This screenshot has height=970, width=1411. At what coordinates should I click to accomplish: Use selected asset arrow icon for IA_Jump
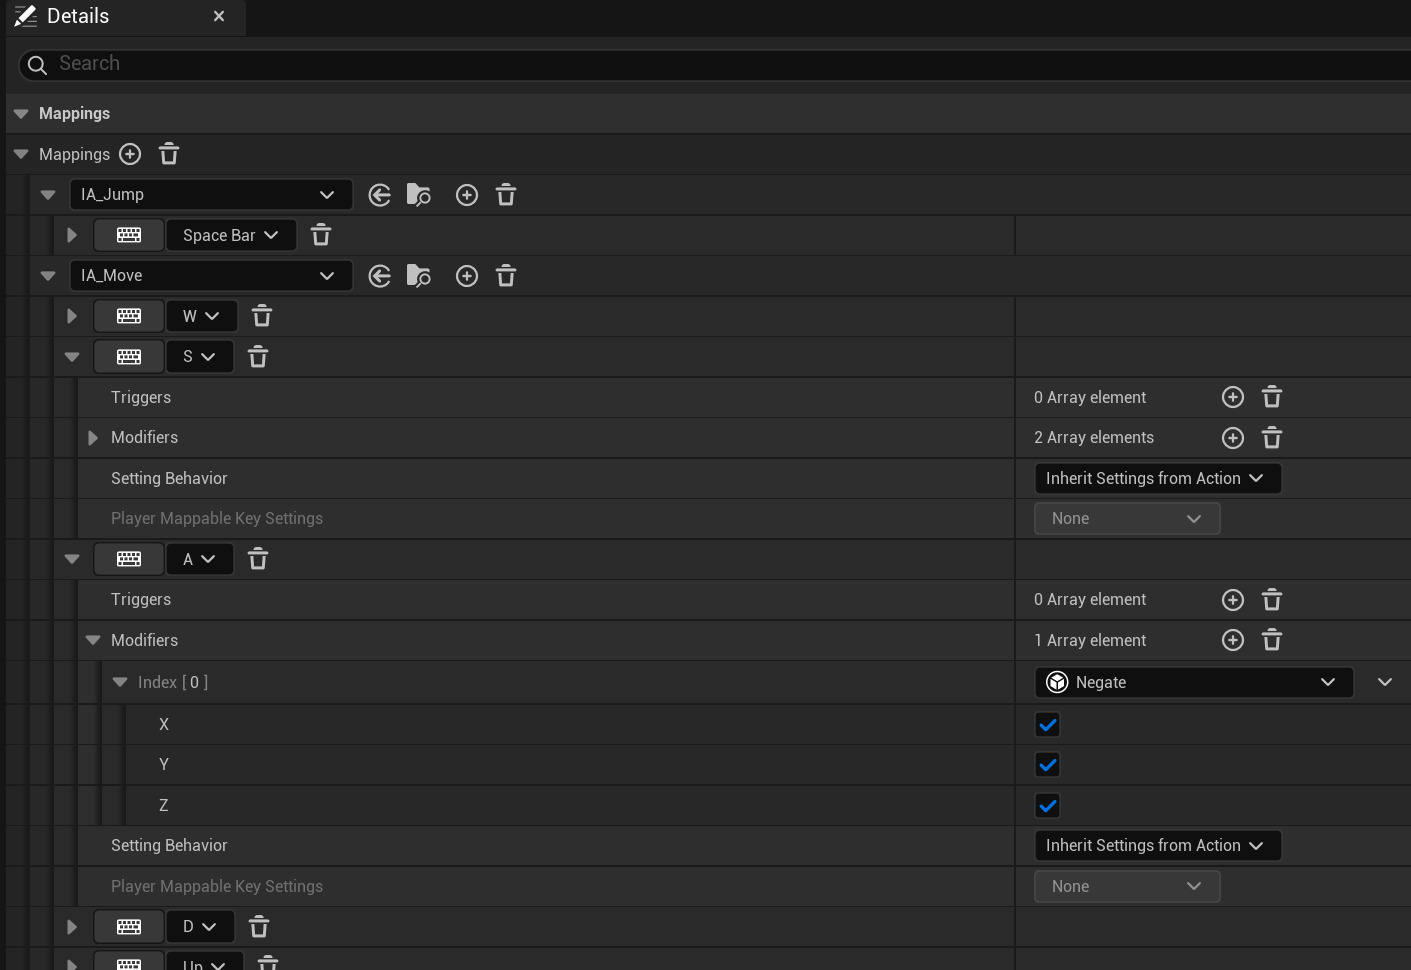click(379, 195)
